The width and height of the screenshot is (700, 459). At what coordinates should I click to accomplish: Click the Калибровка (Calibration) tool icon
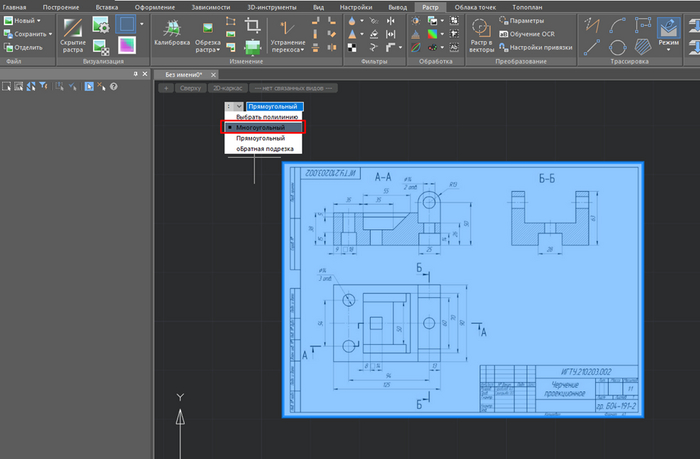[172, 27]
